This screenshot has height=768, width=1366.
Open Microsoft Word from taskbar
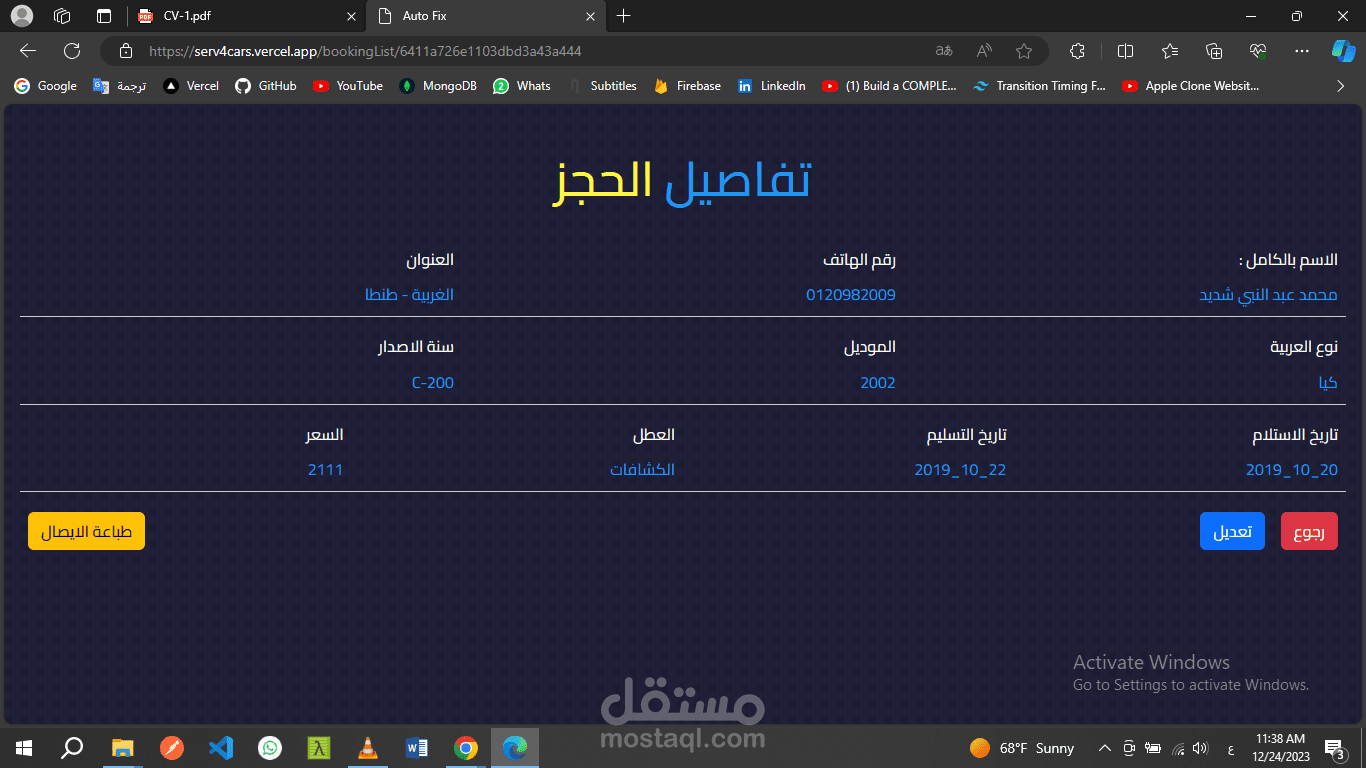pyautogui.click(x=416, y=748)
